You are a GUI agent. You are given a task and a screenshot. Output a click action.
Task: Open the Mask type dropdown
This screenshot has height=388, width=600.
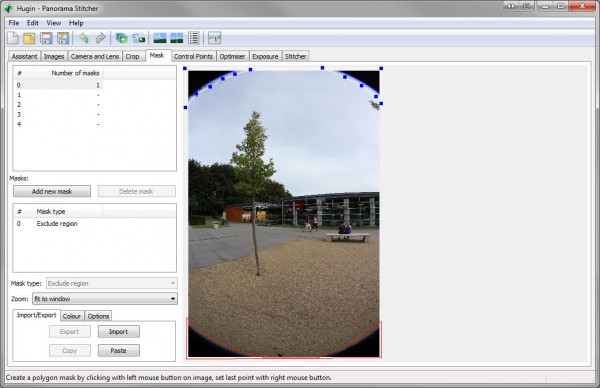(112, 283)
